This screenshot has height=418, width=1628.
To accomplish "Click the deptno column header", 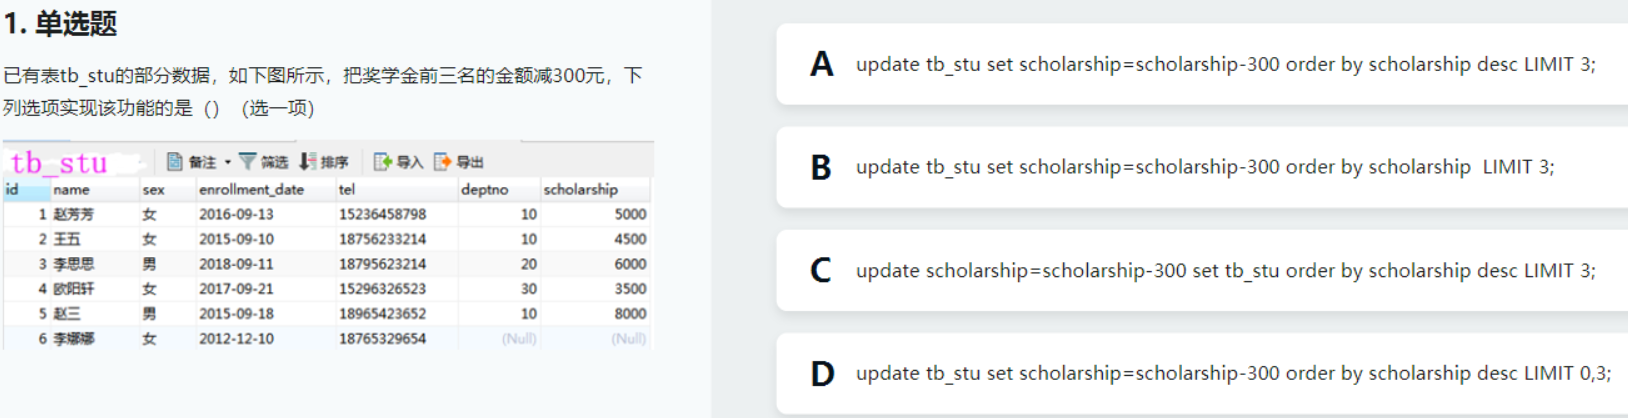I will tap(485, 189).
